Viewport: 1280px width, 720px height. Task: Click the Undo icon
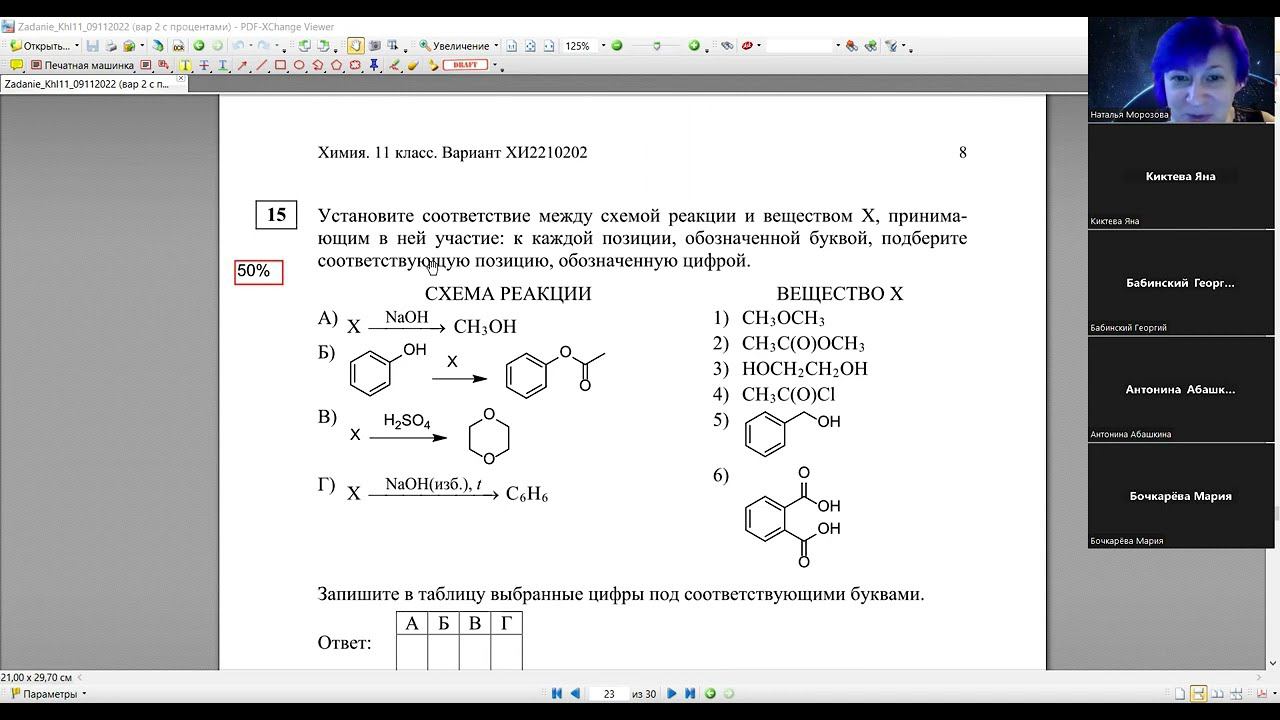[238, 46]
